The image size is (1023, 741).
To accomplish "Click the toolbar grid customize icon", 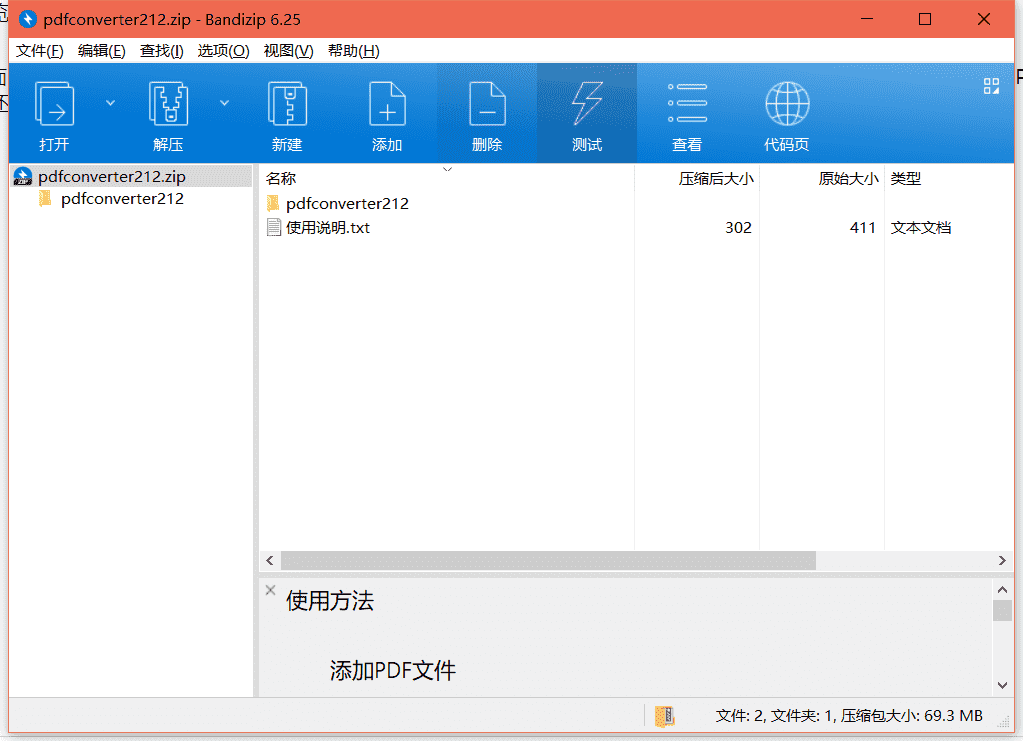I will coord(991,86).
